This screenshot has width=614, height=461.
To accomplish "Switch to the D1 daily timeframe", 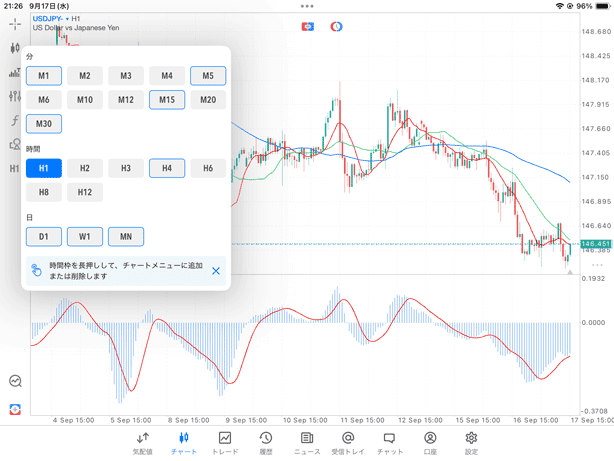I will point(44,237).
